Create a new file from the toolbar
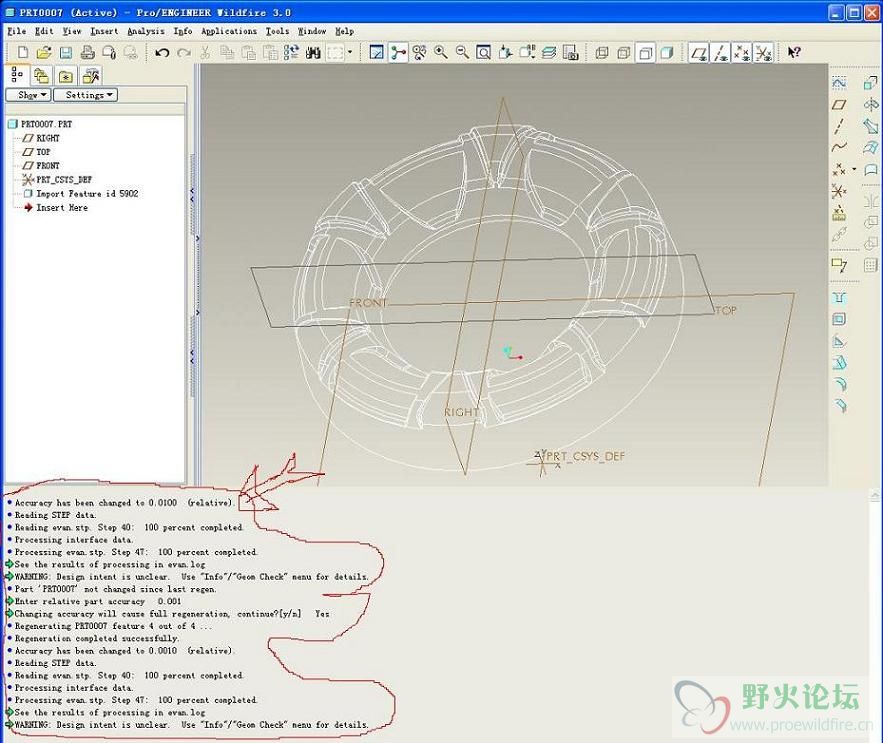The image size is (883, 743). [23, 52]
